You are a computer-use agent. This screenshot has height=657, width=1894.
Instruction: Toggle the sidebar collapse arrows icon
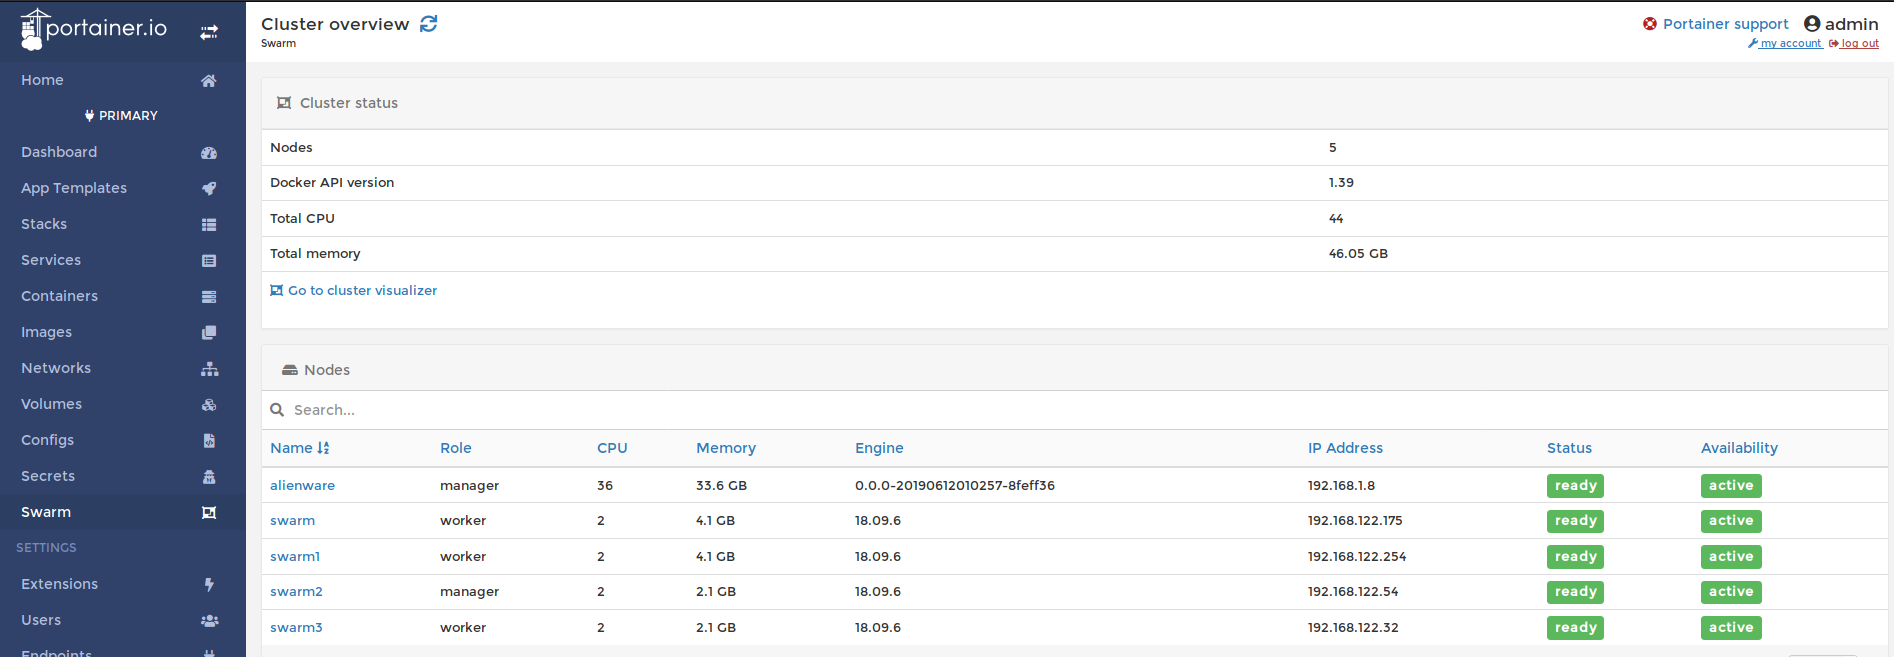pos(209,33)
